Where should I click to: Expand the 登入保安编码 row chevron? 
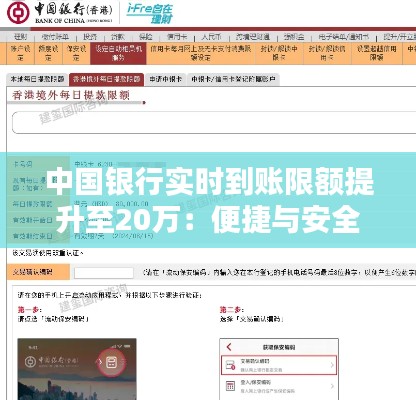click(332, 386)
